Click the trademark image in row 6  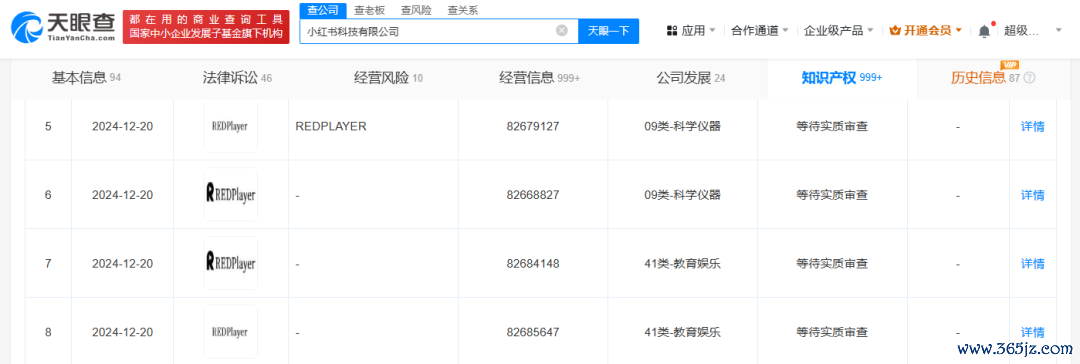click(x=231, y=194)
